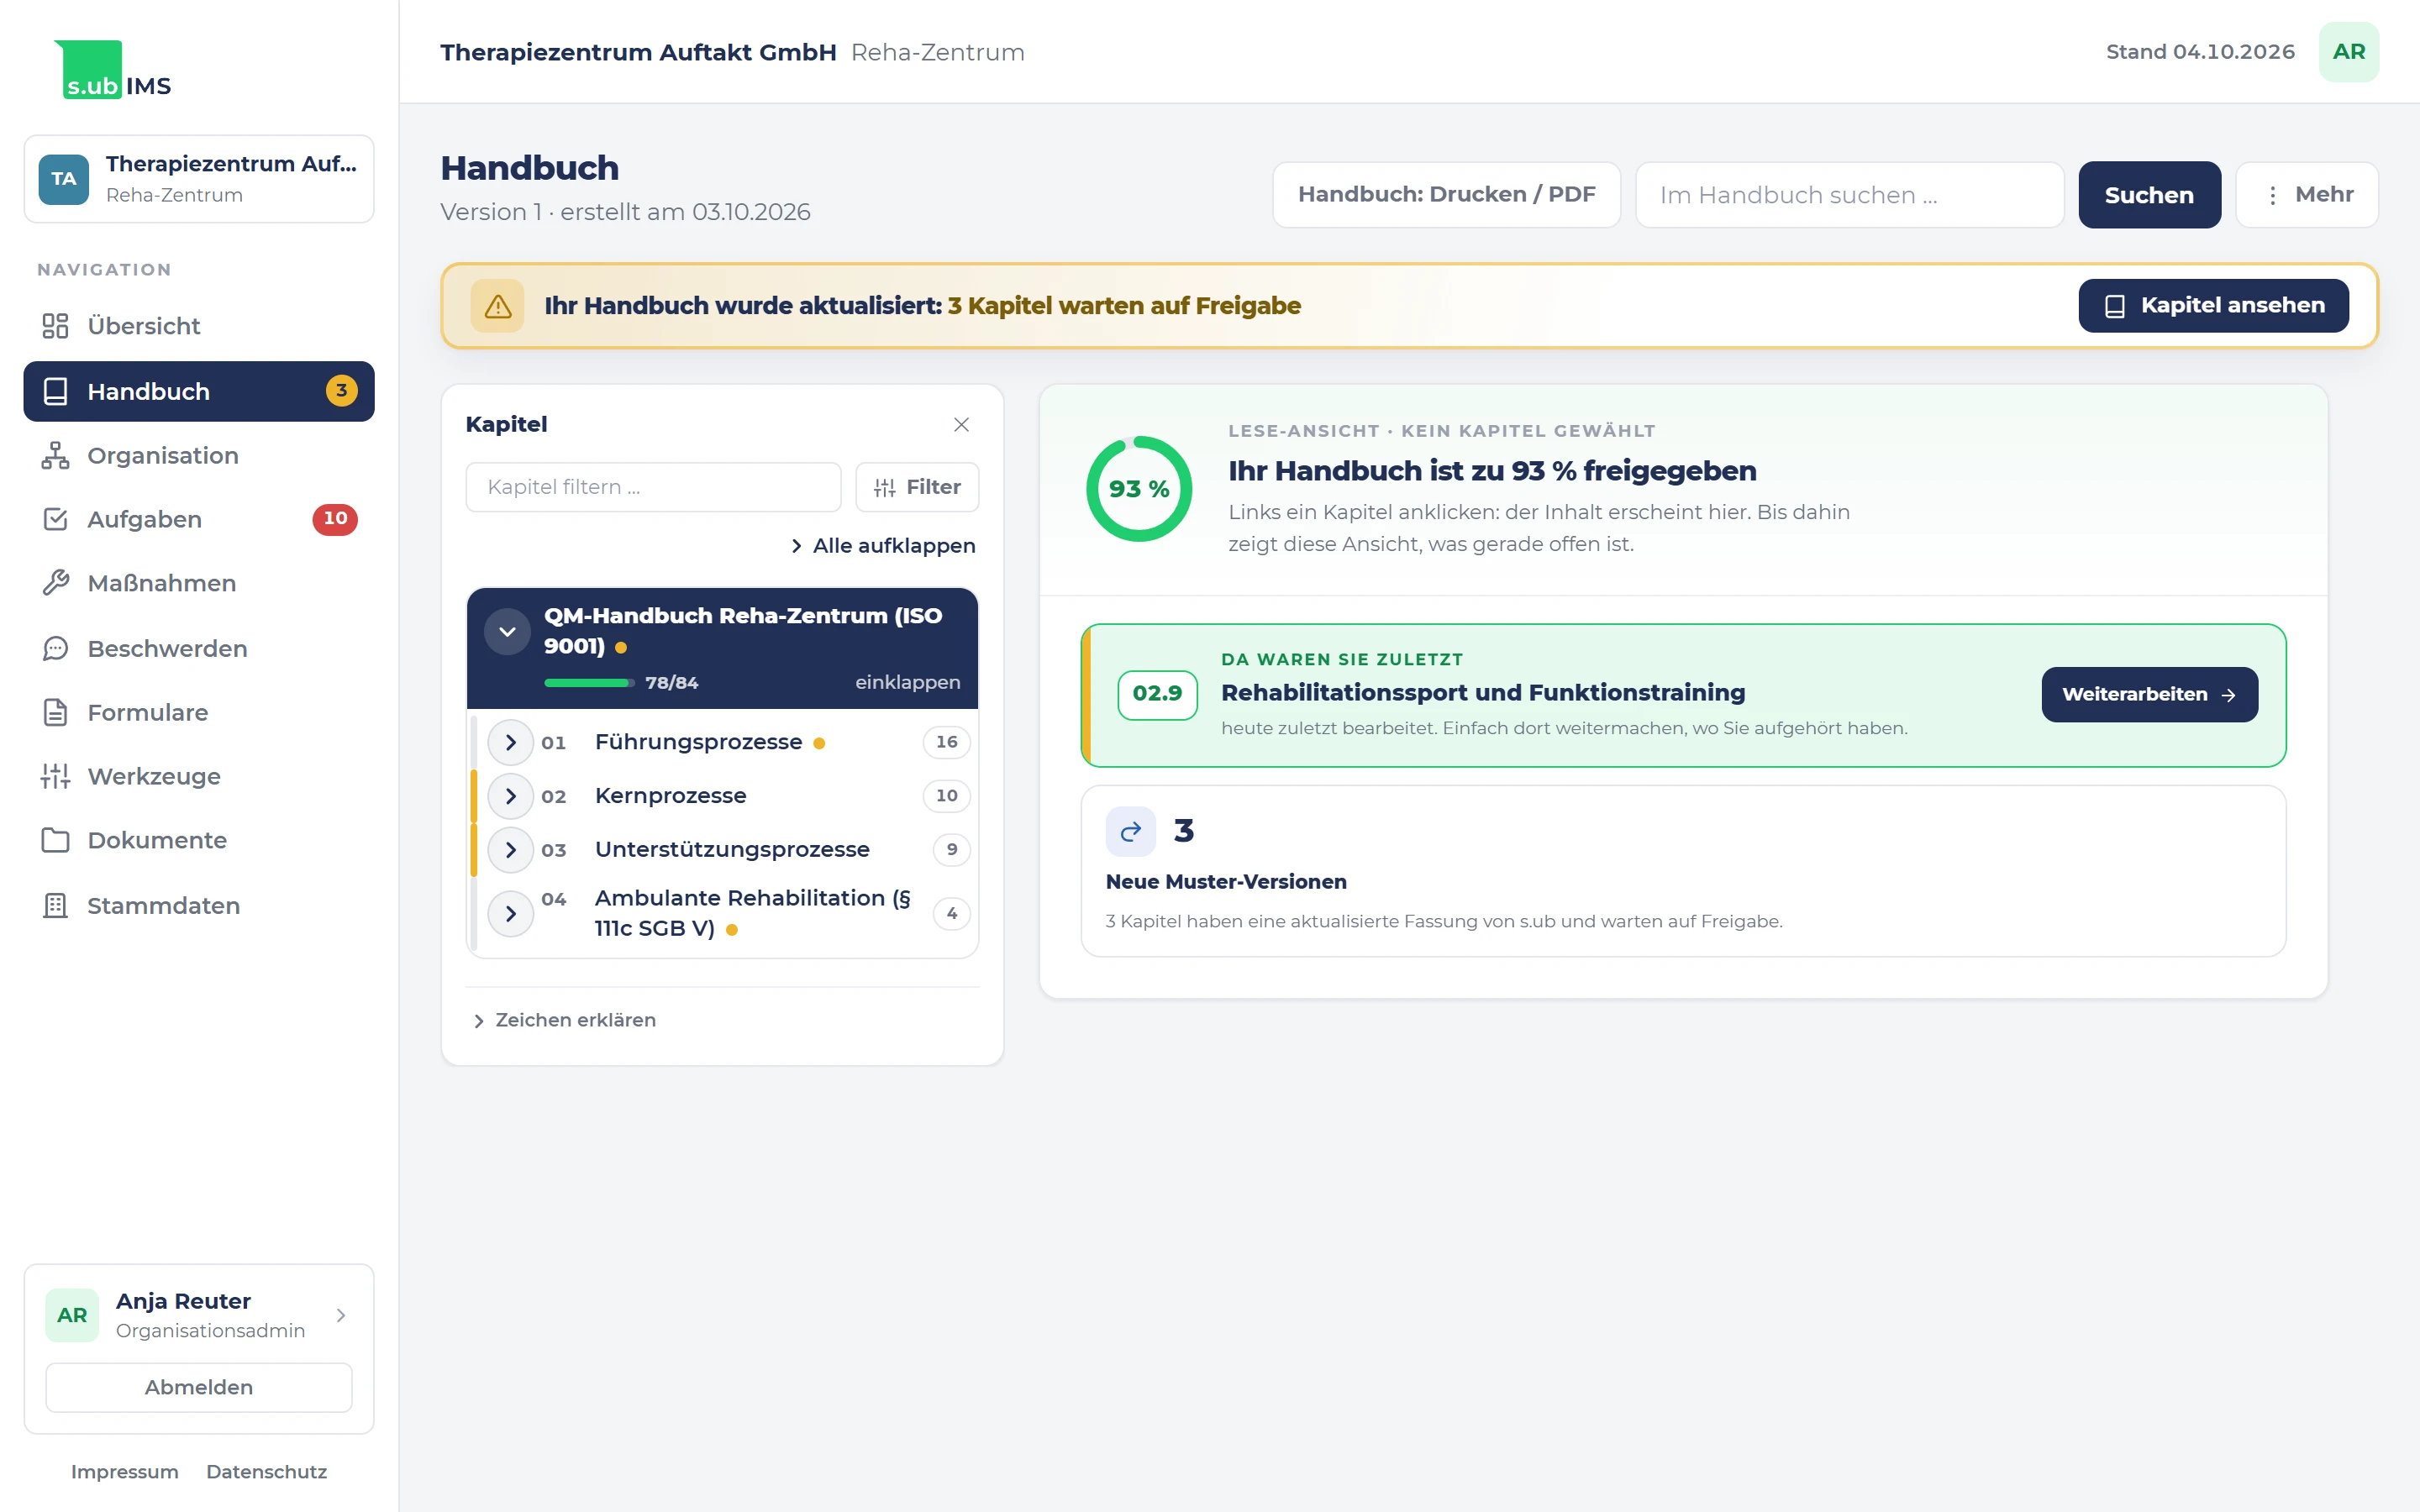
Task: Click the Suchen button
Action: tap(2149, 195)
